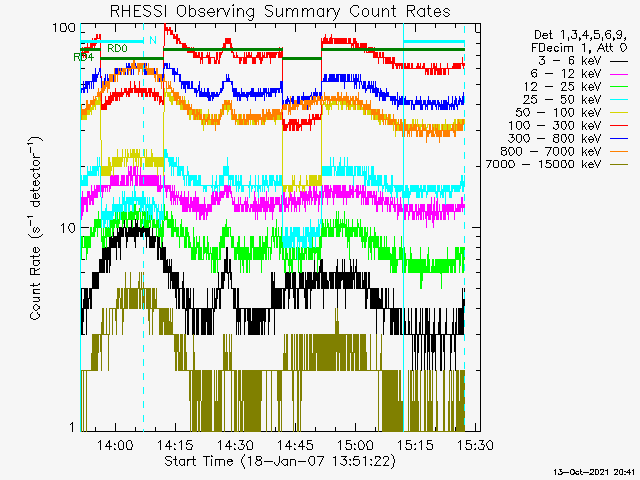This screenshot has width=640, height=480.
Task: Click the 'Count Rate (s-1 detector-1)' axis title
Action: 36,228
